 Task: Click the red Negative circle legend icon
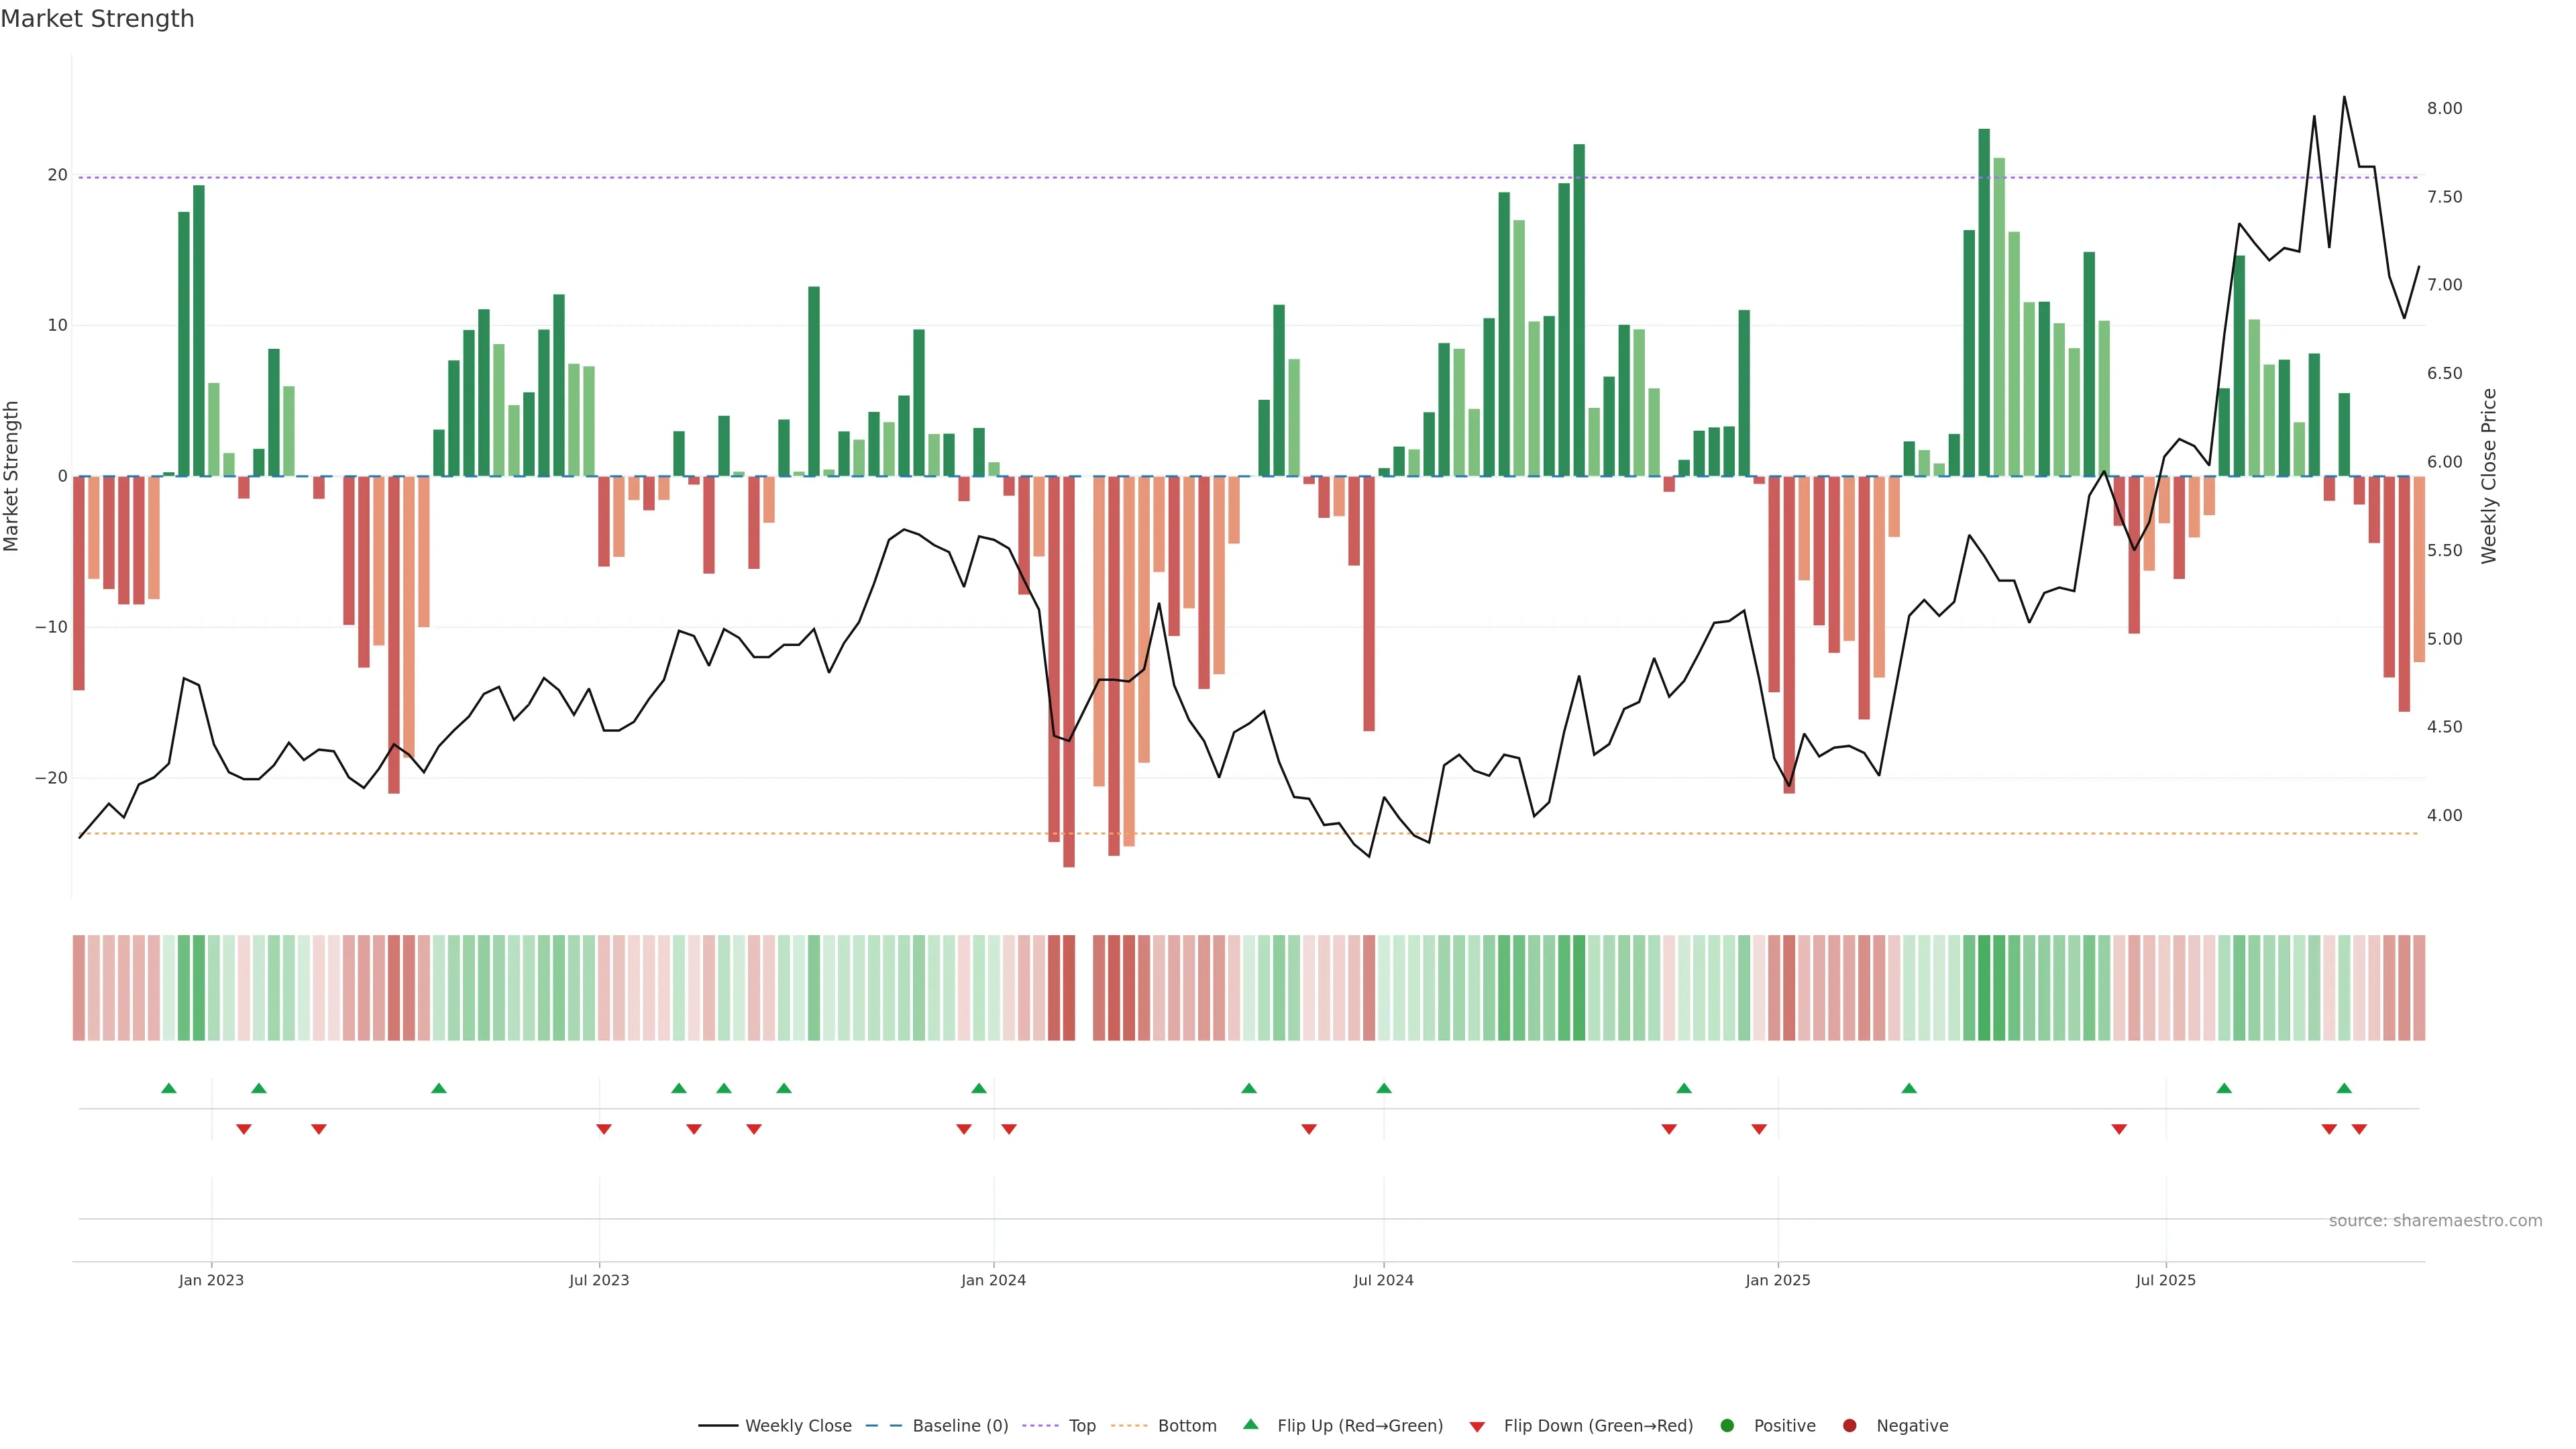(1849, 1425)
